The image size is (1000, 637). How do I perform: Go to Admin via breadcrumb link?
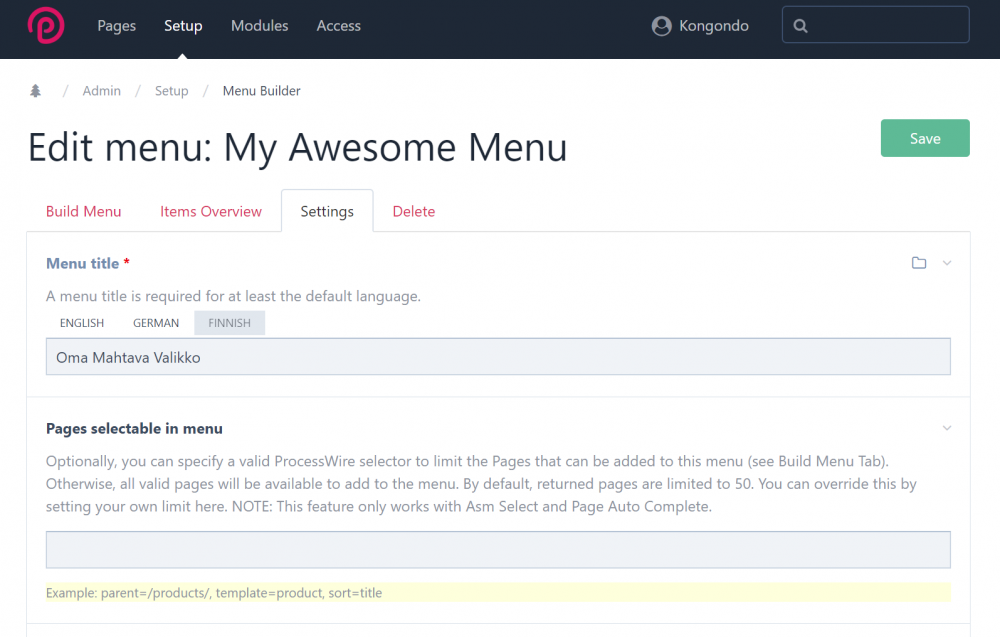tap(101, 91)
